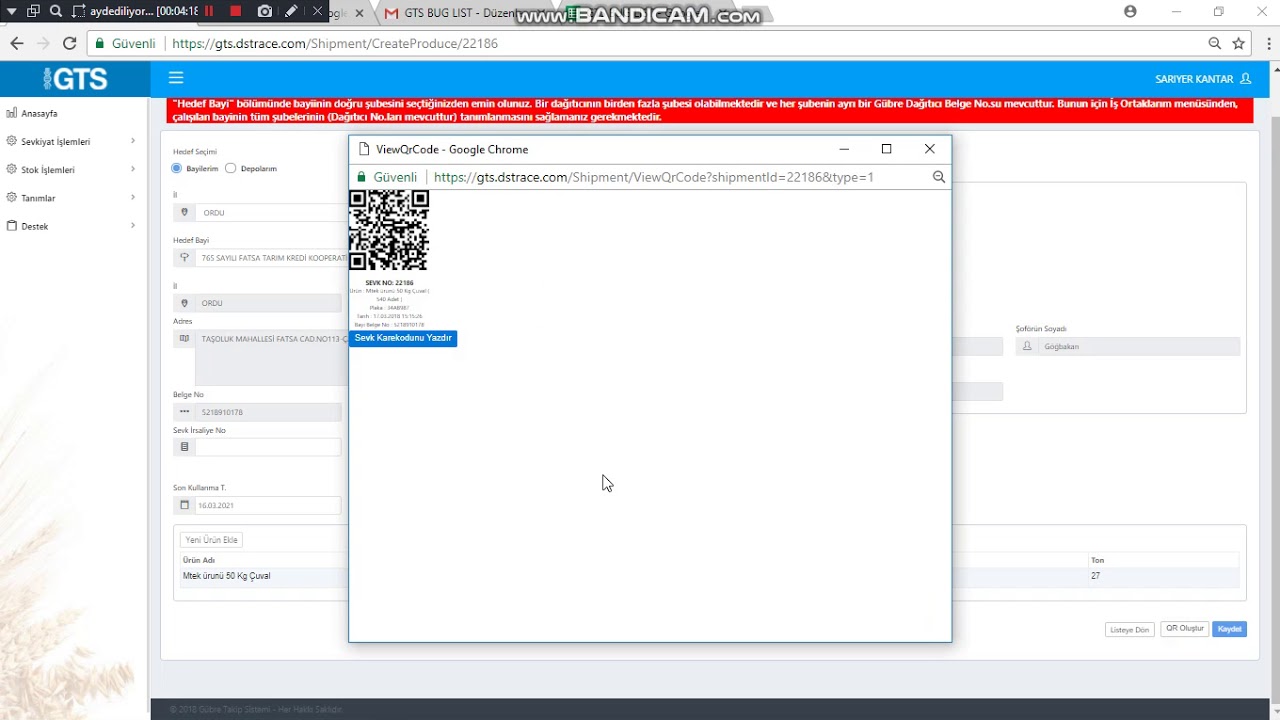Screen dimensions: 1280x720
Task: Close the ViewQrCode popup window
Action: pyautogui.click(x=930, y=149)
